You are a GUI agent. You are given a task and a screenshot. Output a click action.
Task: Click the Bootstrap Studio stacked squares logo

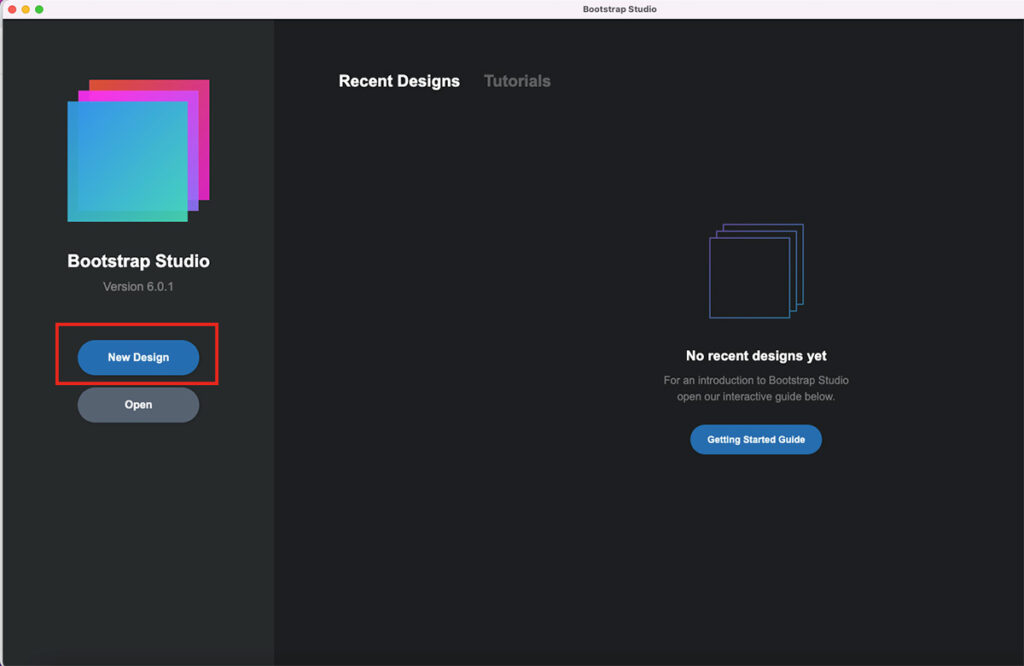pos(138,150)
